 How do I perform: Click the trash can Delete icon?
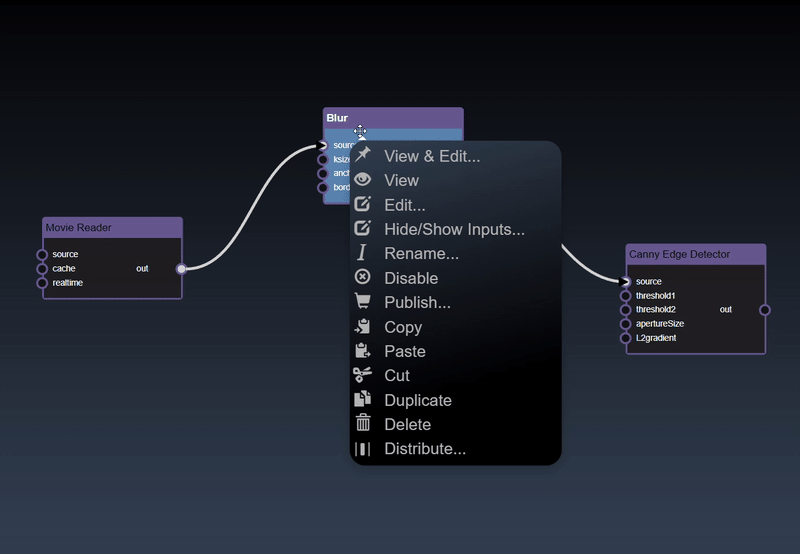coord(363,424)
